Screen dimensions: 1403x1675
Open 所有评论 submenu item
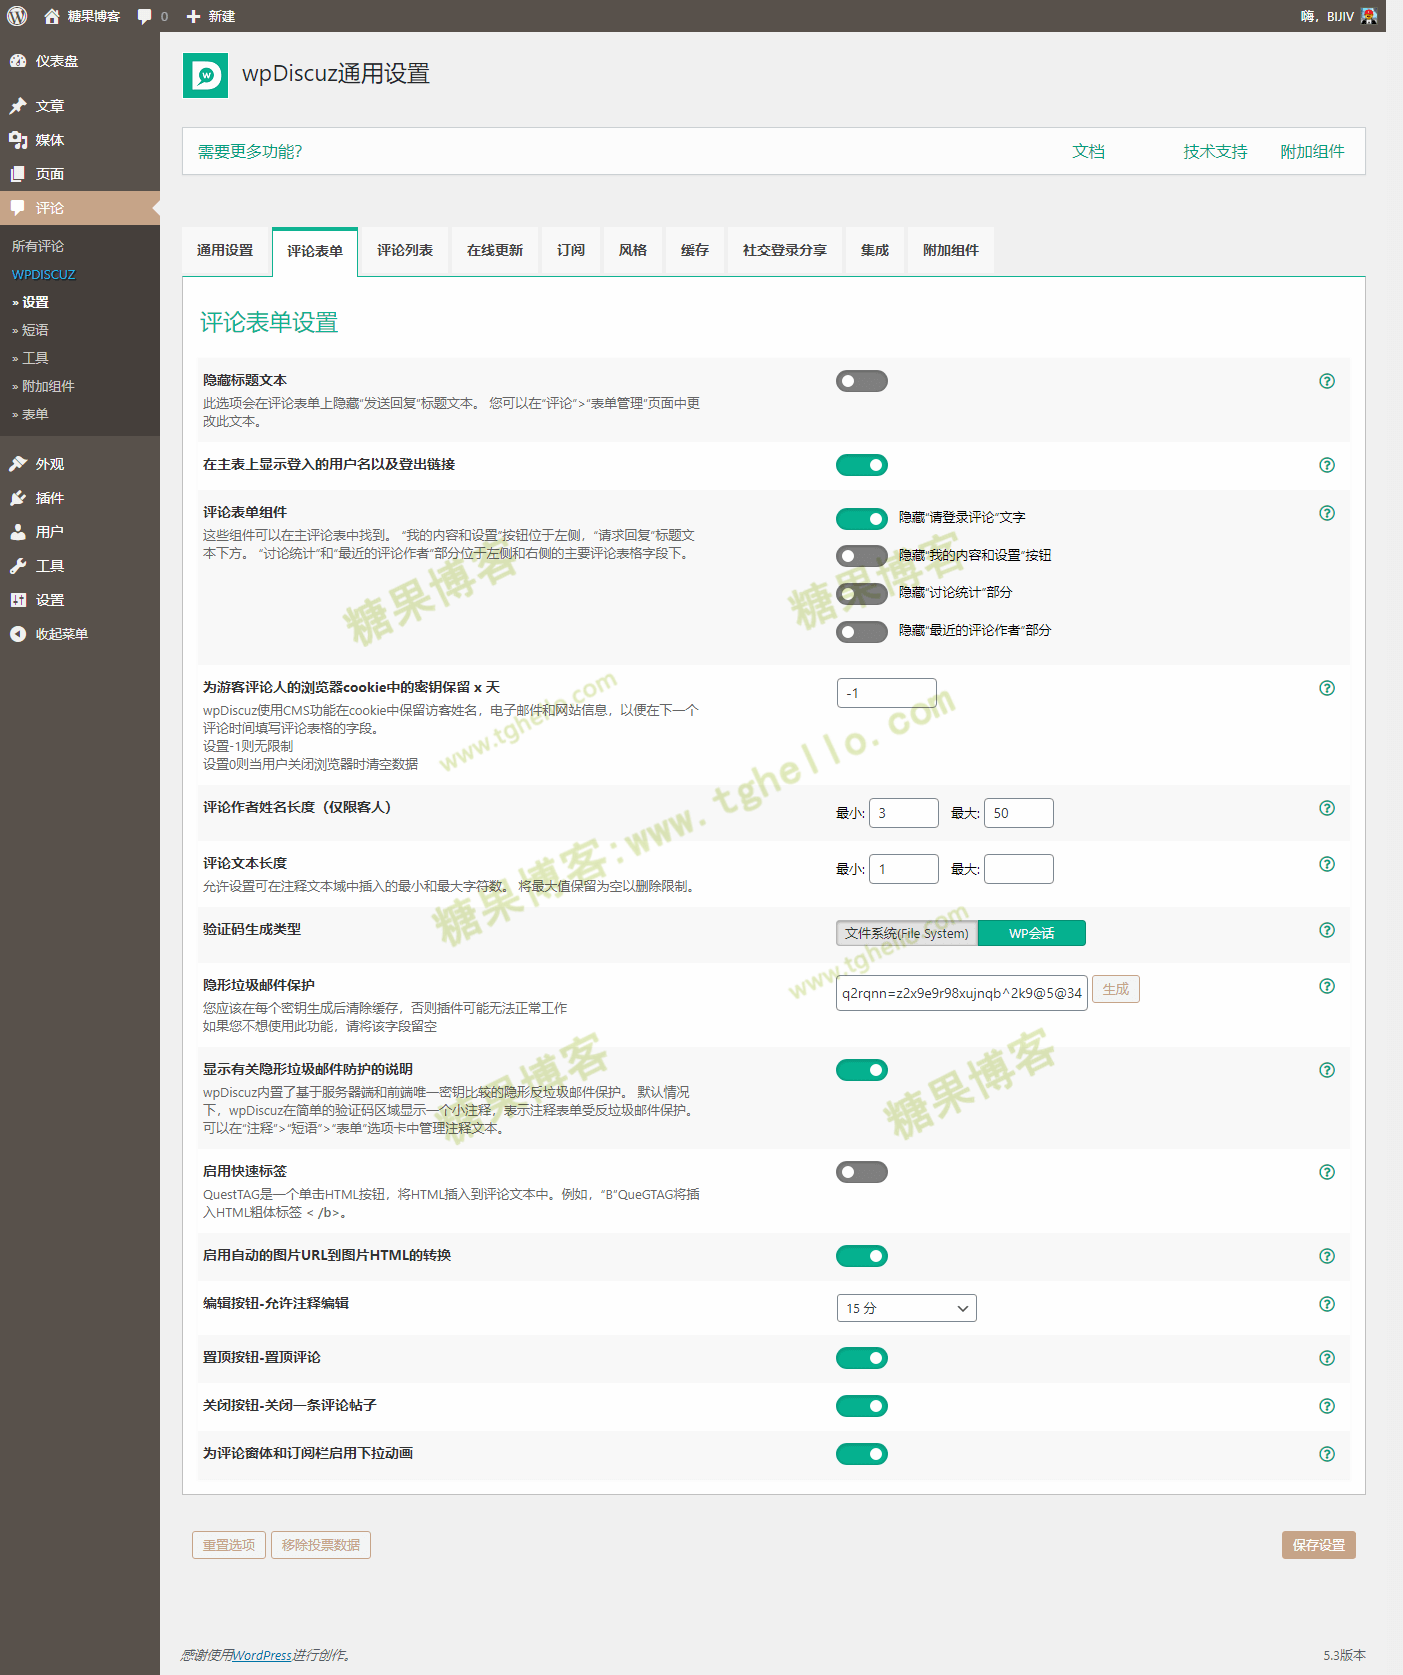click(x=38, y=246)
